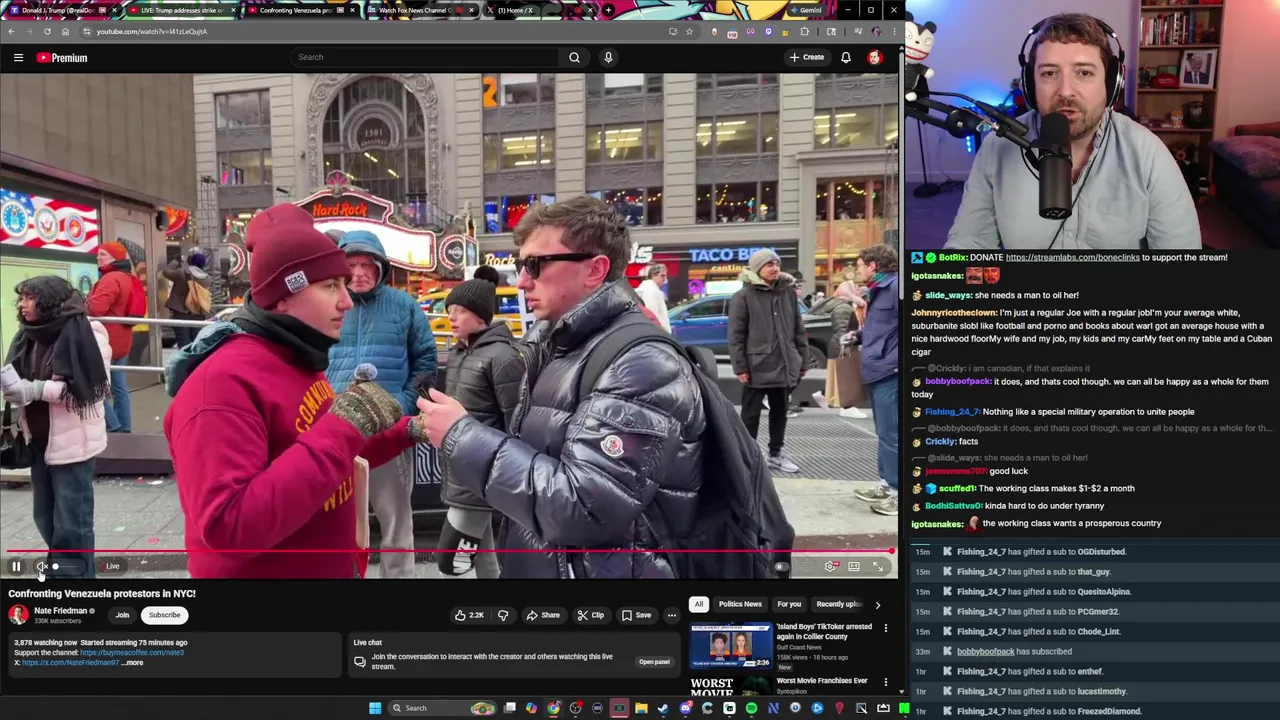
Task: Click the magnifier search button
Action: pyautogui.click(x=574, y=57)
